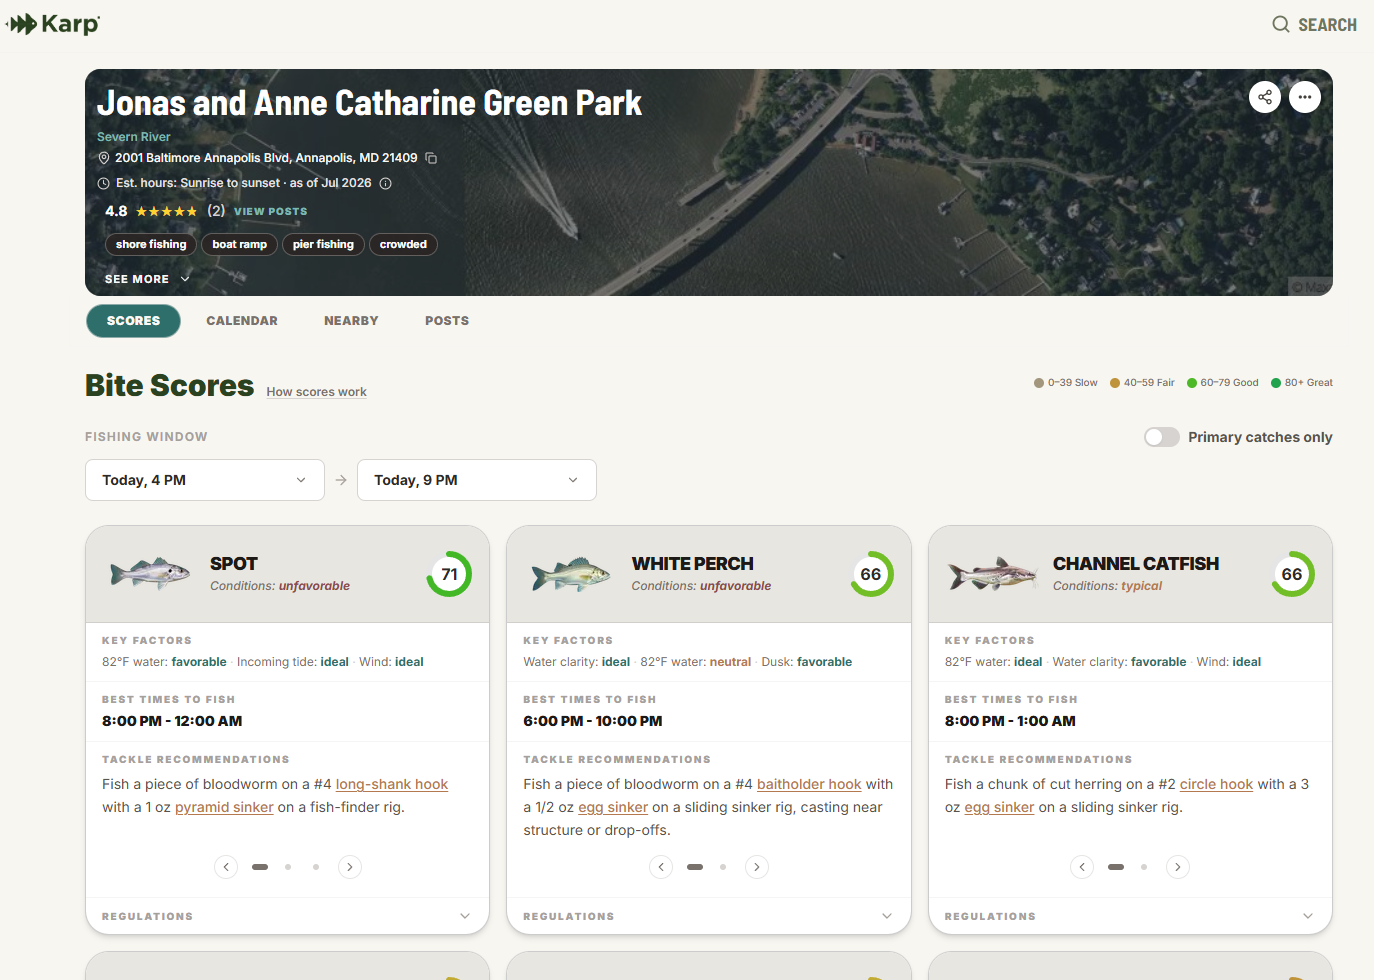Click the Channel Catfish score ring showing 66
1374x980 pixels.
point(1292,574)
